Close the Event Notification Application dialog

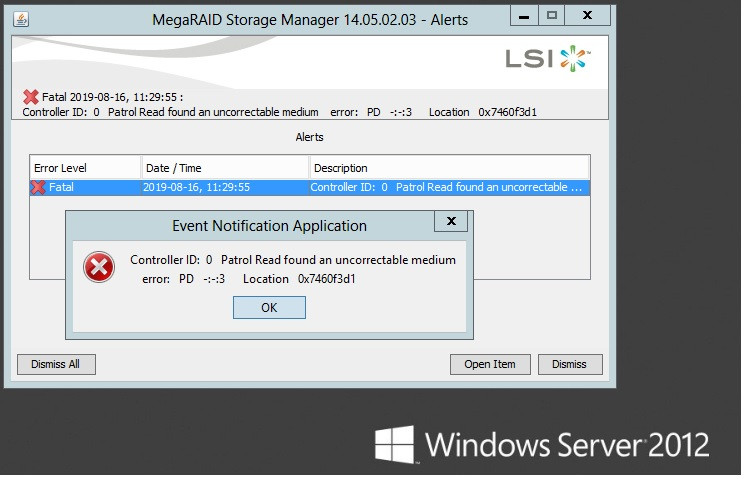point(453,222)
